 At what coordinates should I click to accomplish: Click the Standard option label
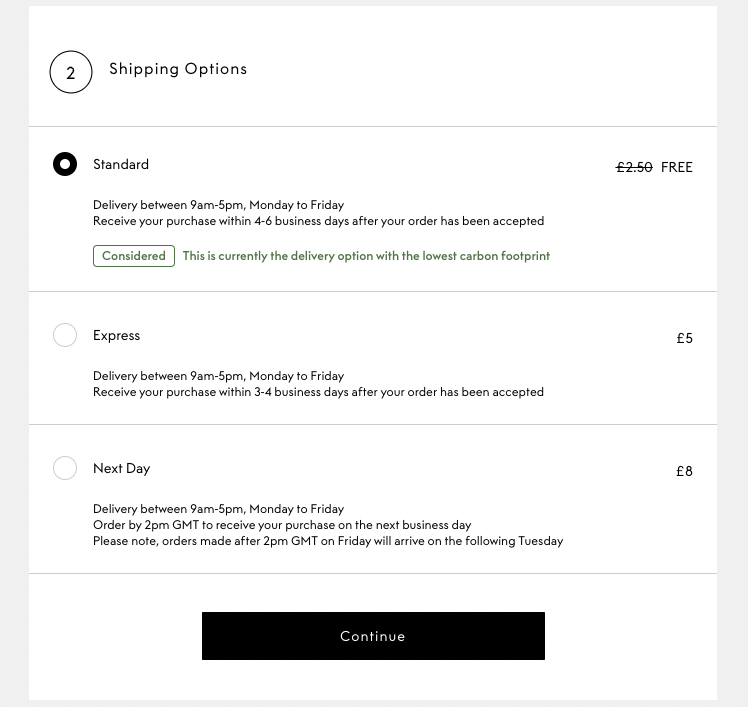(121, 164)
